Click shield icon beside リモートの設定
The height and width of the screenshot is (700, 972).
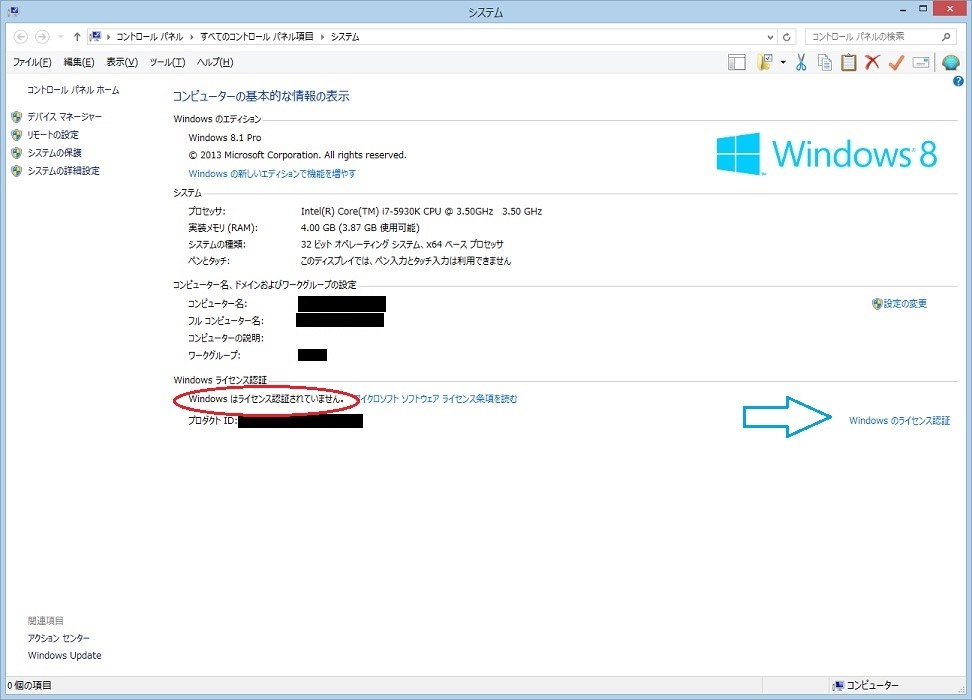pyautogui.click(x=17, y=135)
